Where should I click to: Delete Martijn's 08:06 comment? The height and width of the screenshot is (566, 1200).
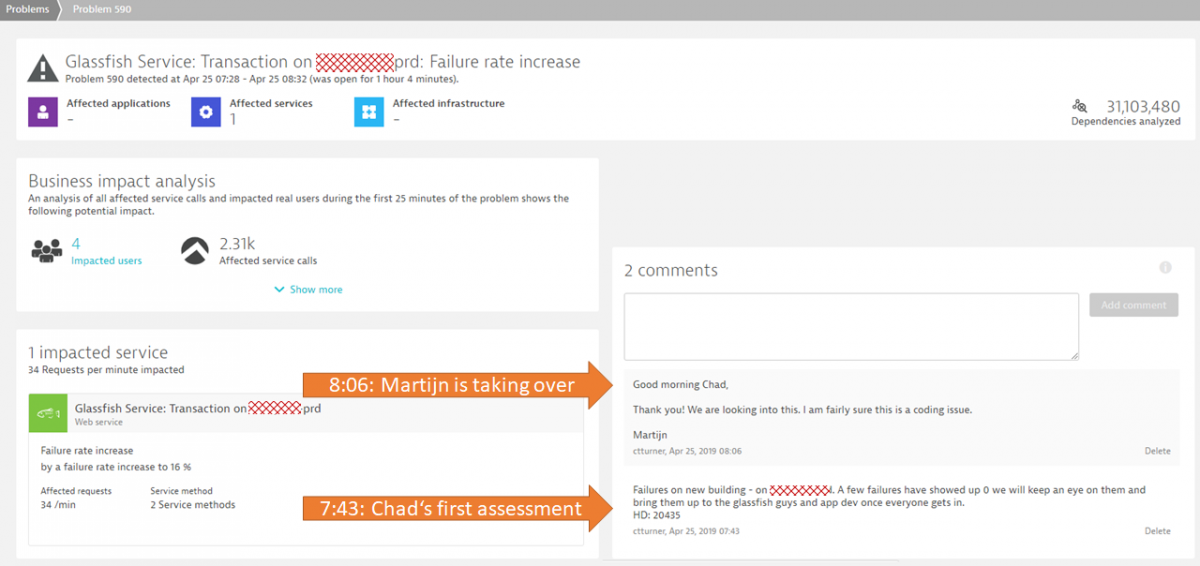click(1157, 451)
